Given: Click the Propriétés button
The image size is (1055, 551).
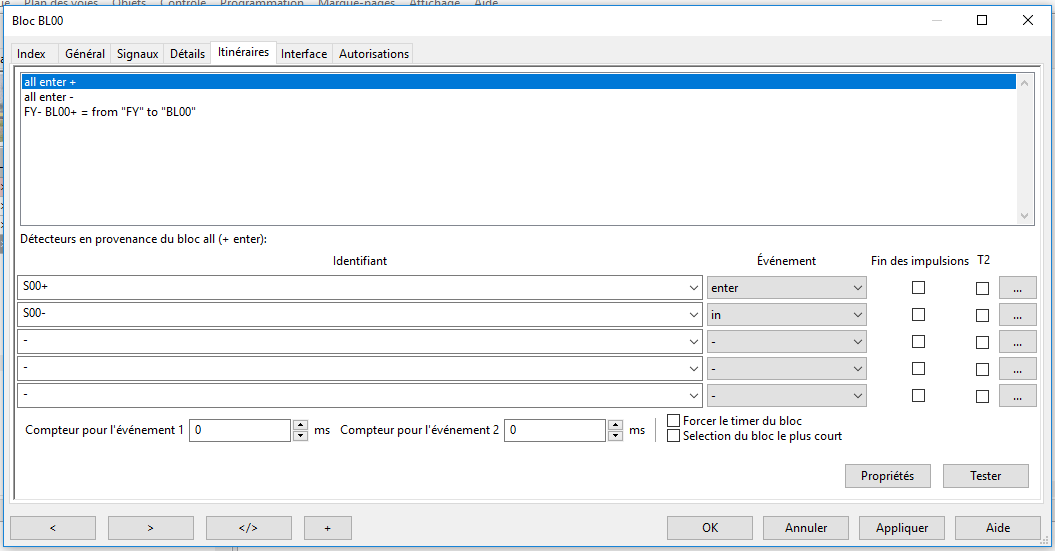Looking at the screenshot, I should click(887, 476).
